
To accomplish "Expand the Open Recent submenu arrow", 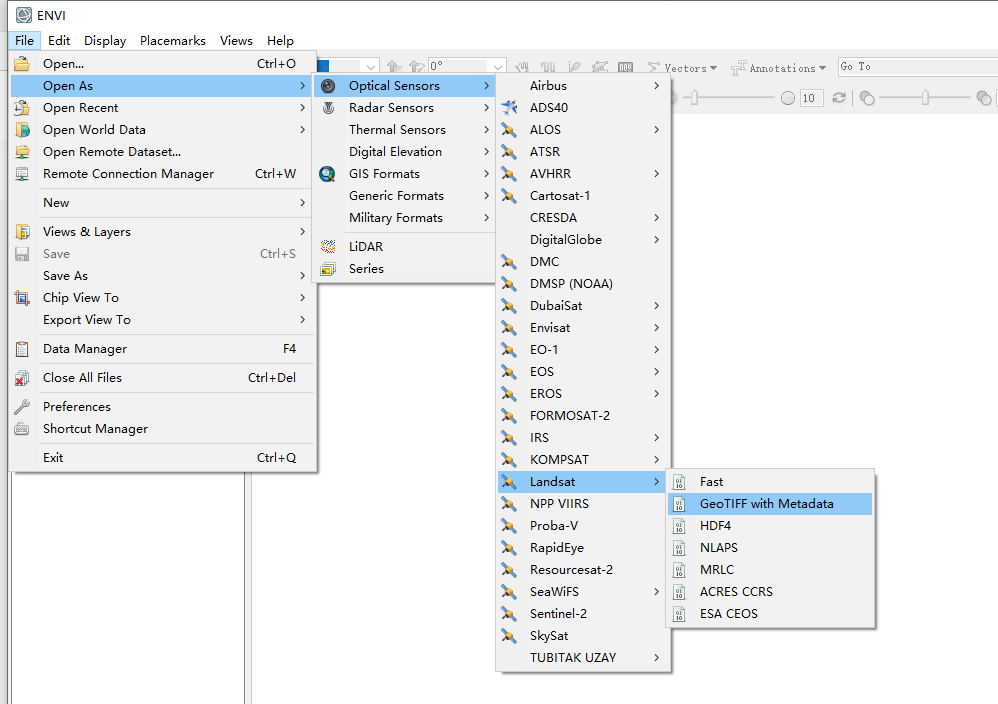I will 302,108.
